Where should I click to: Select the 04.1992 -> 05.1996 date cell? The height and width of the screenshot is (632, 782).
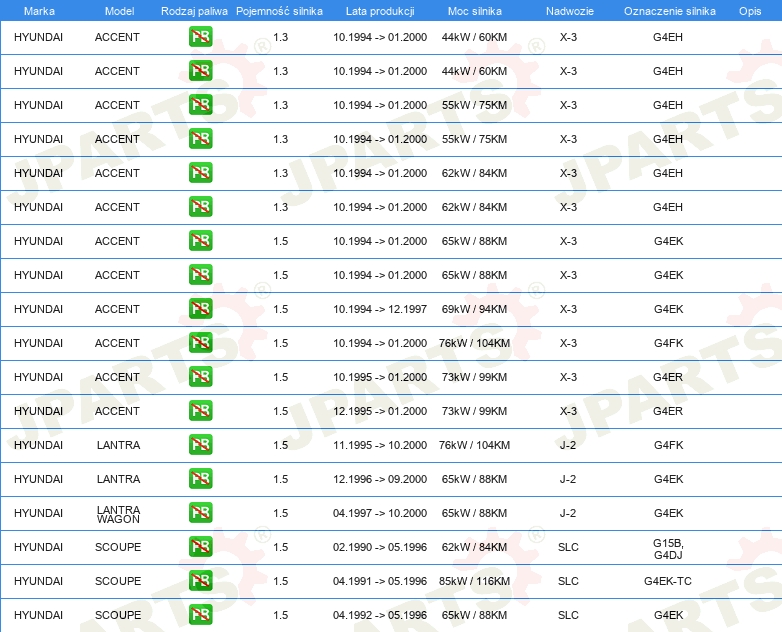pos(380,615)
